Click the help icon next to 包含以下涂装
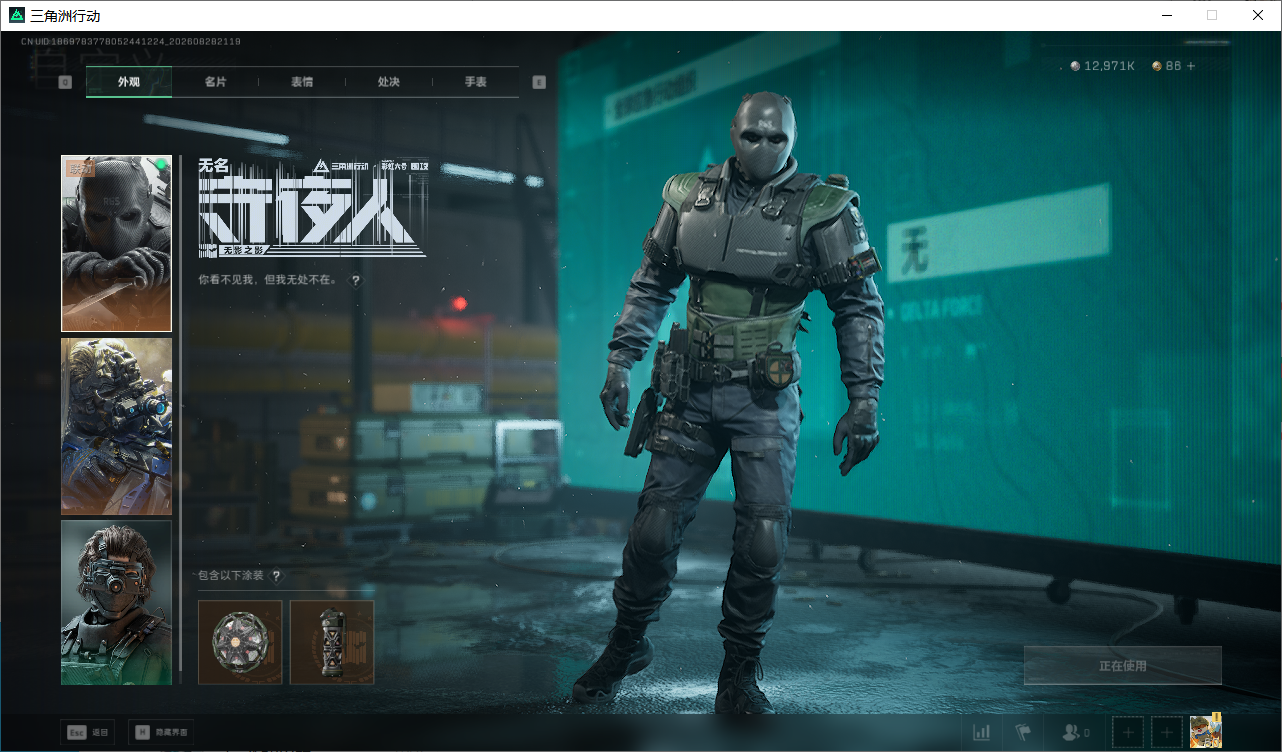The width and height of the screenshot is (1282, 752). click(x=276, y=576)
